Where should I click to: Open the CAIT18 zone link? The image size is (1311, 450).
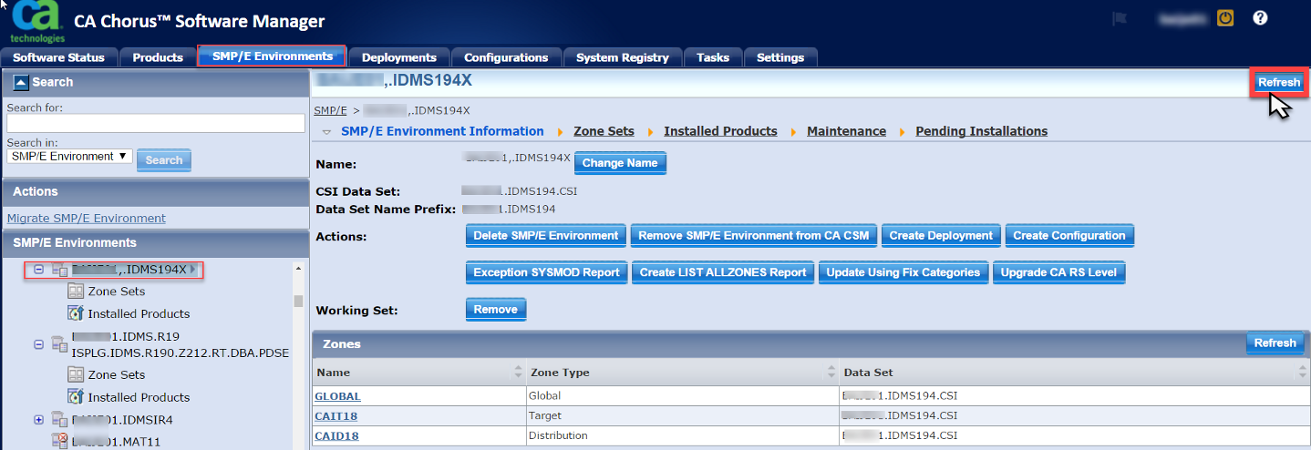[x=336, y=416]
